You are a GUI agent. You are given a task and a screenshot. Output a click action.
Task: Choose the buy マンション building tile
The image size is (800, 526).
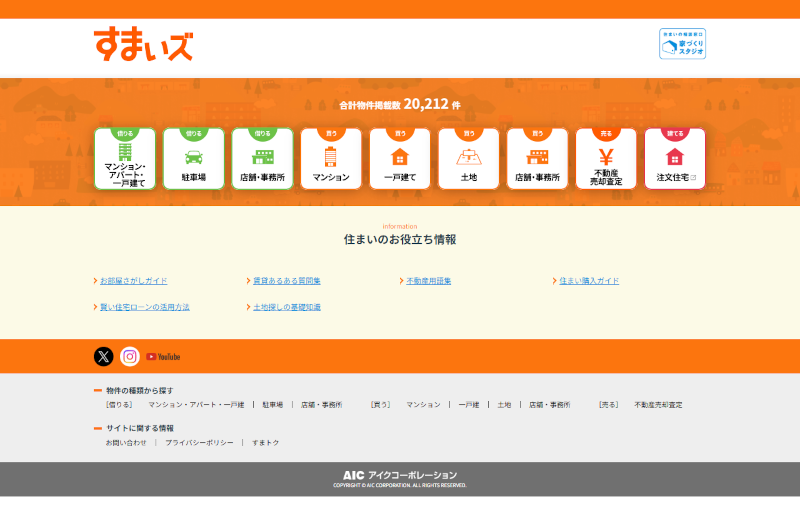[331, 159]
